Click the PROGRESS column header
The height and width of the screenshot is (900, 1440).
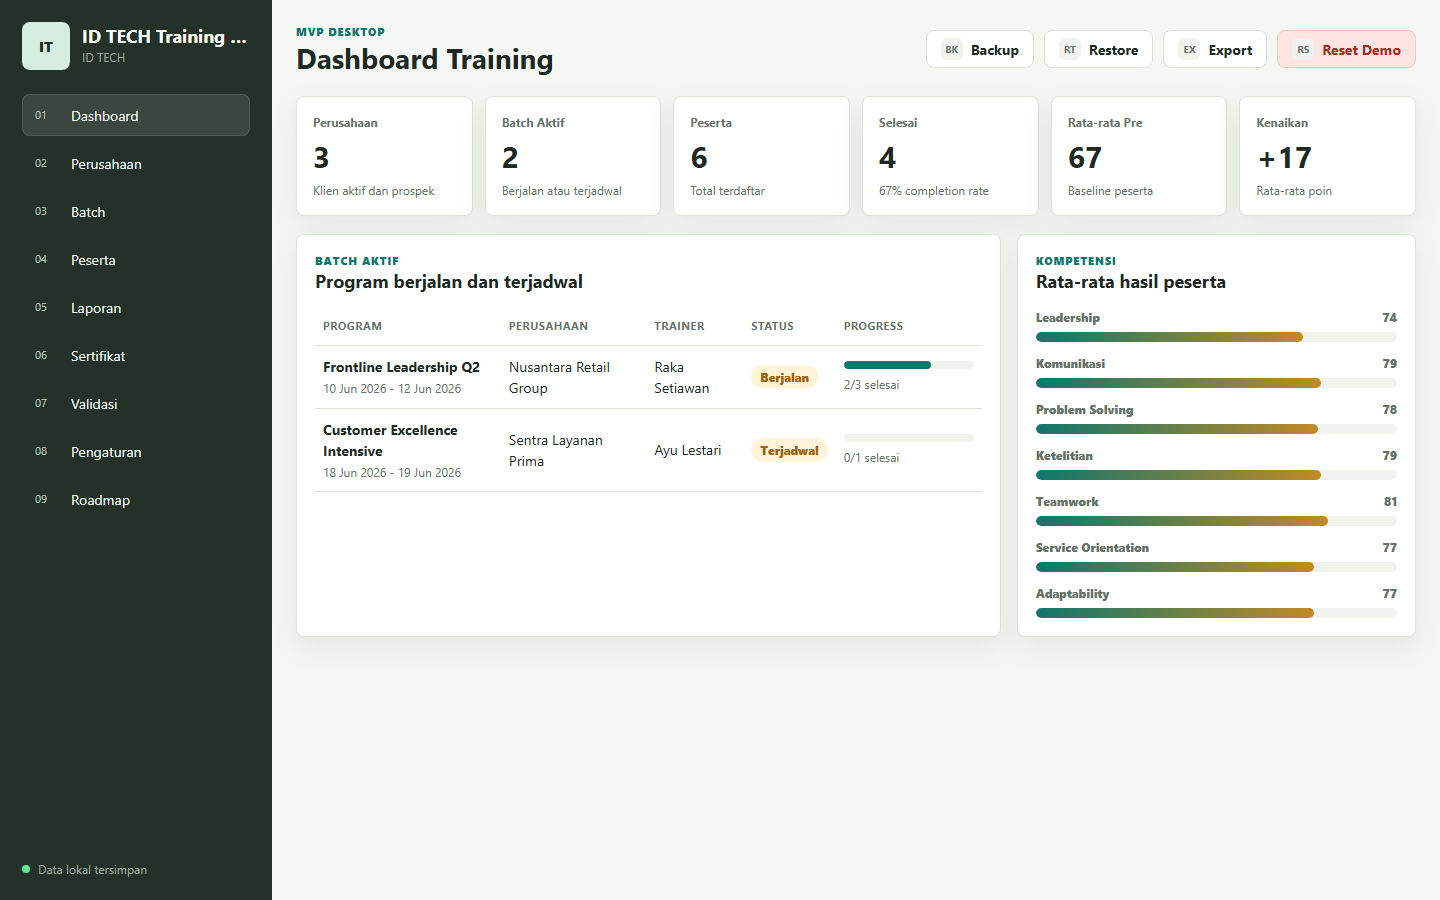click(x=873, y=326)
